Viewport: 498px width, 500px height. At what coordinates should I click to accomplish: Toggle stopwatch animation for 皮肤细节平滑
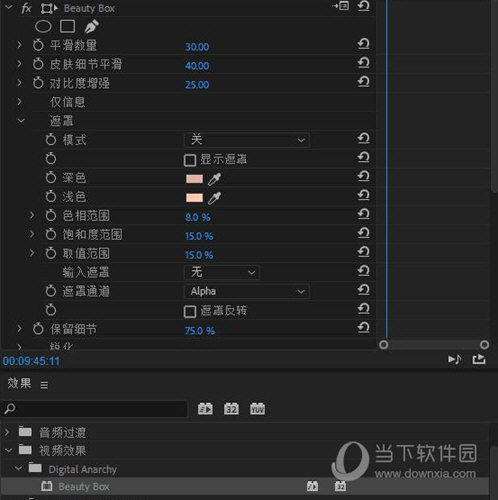point(38,64)
